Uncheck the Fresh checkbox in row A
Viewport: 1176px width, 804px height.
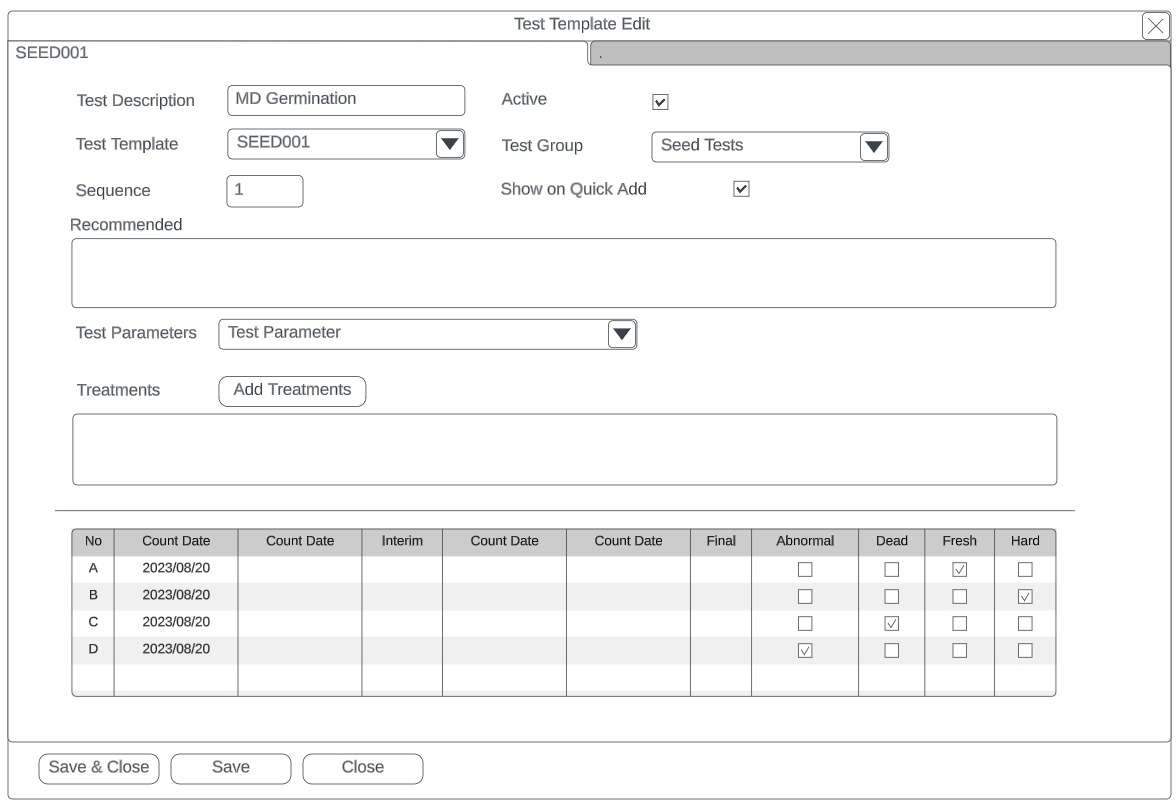960,570
